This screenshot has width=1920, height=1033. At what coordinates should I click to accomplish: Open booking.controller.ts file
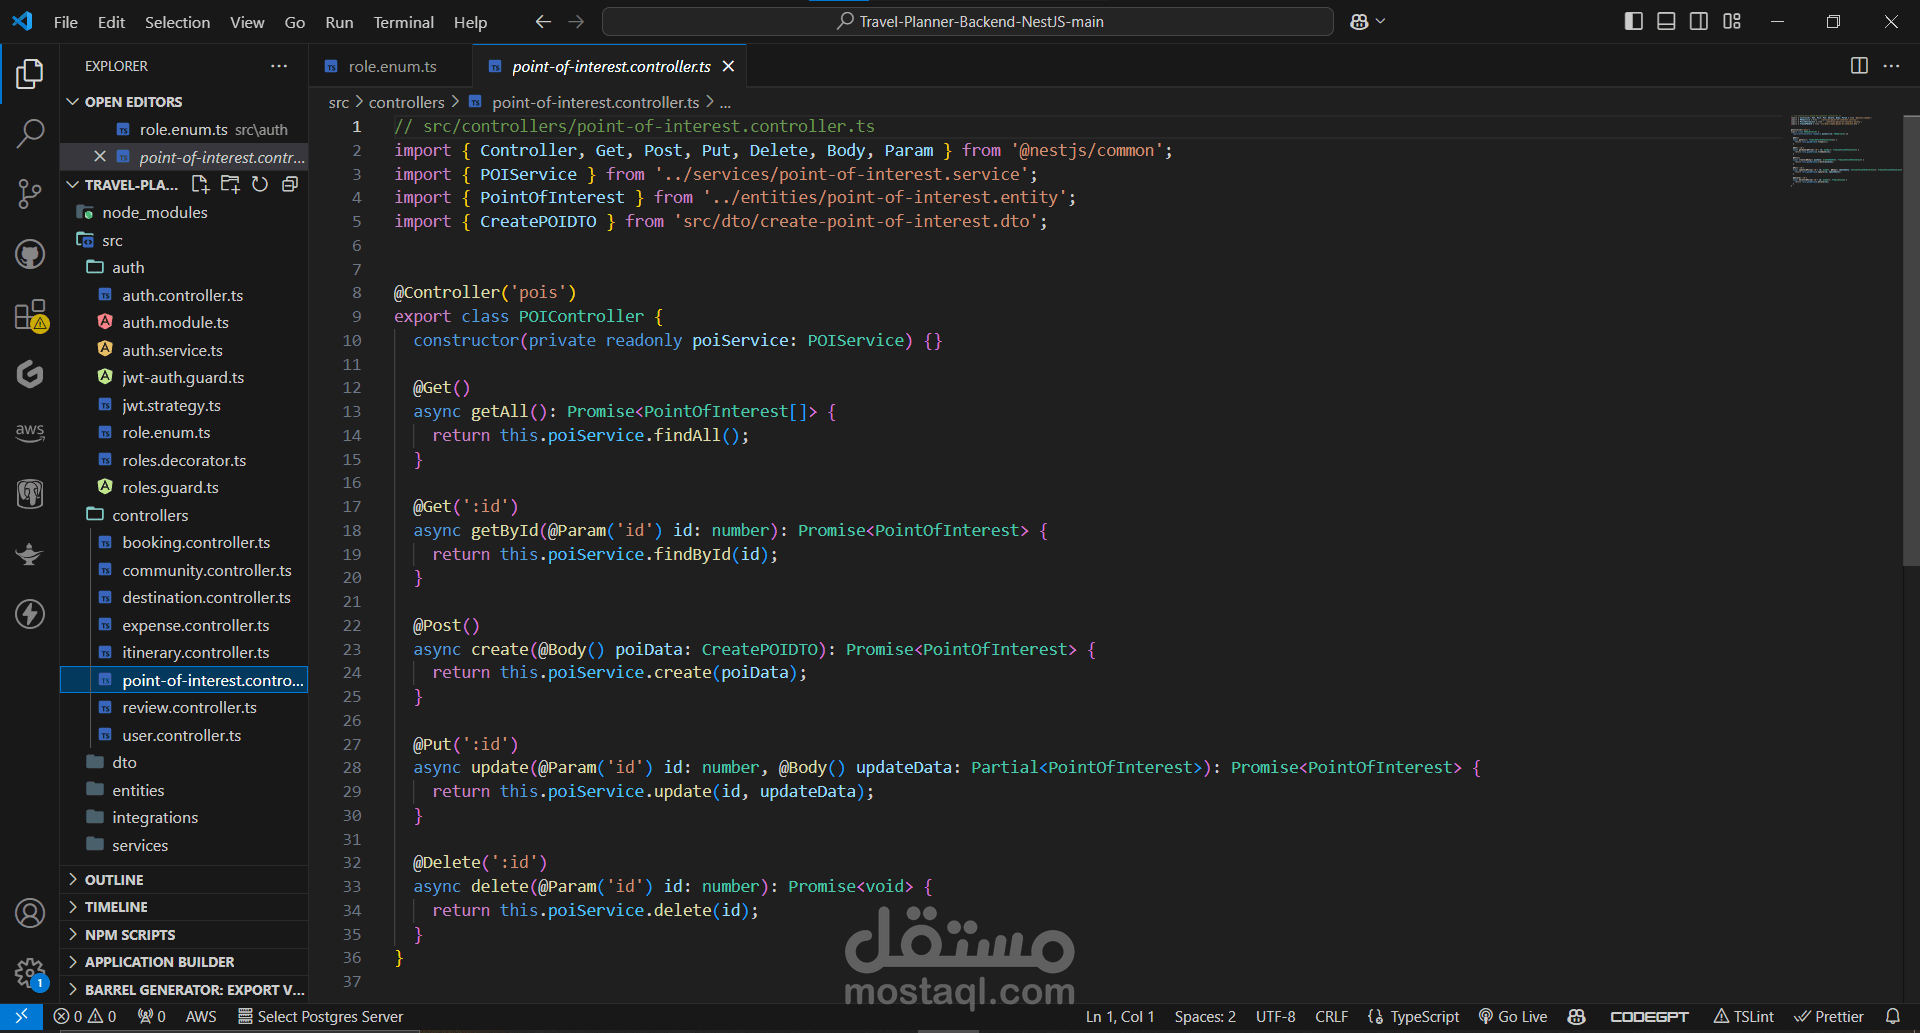click(x=196, y=542)
